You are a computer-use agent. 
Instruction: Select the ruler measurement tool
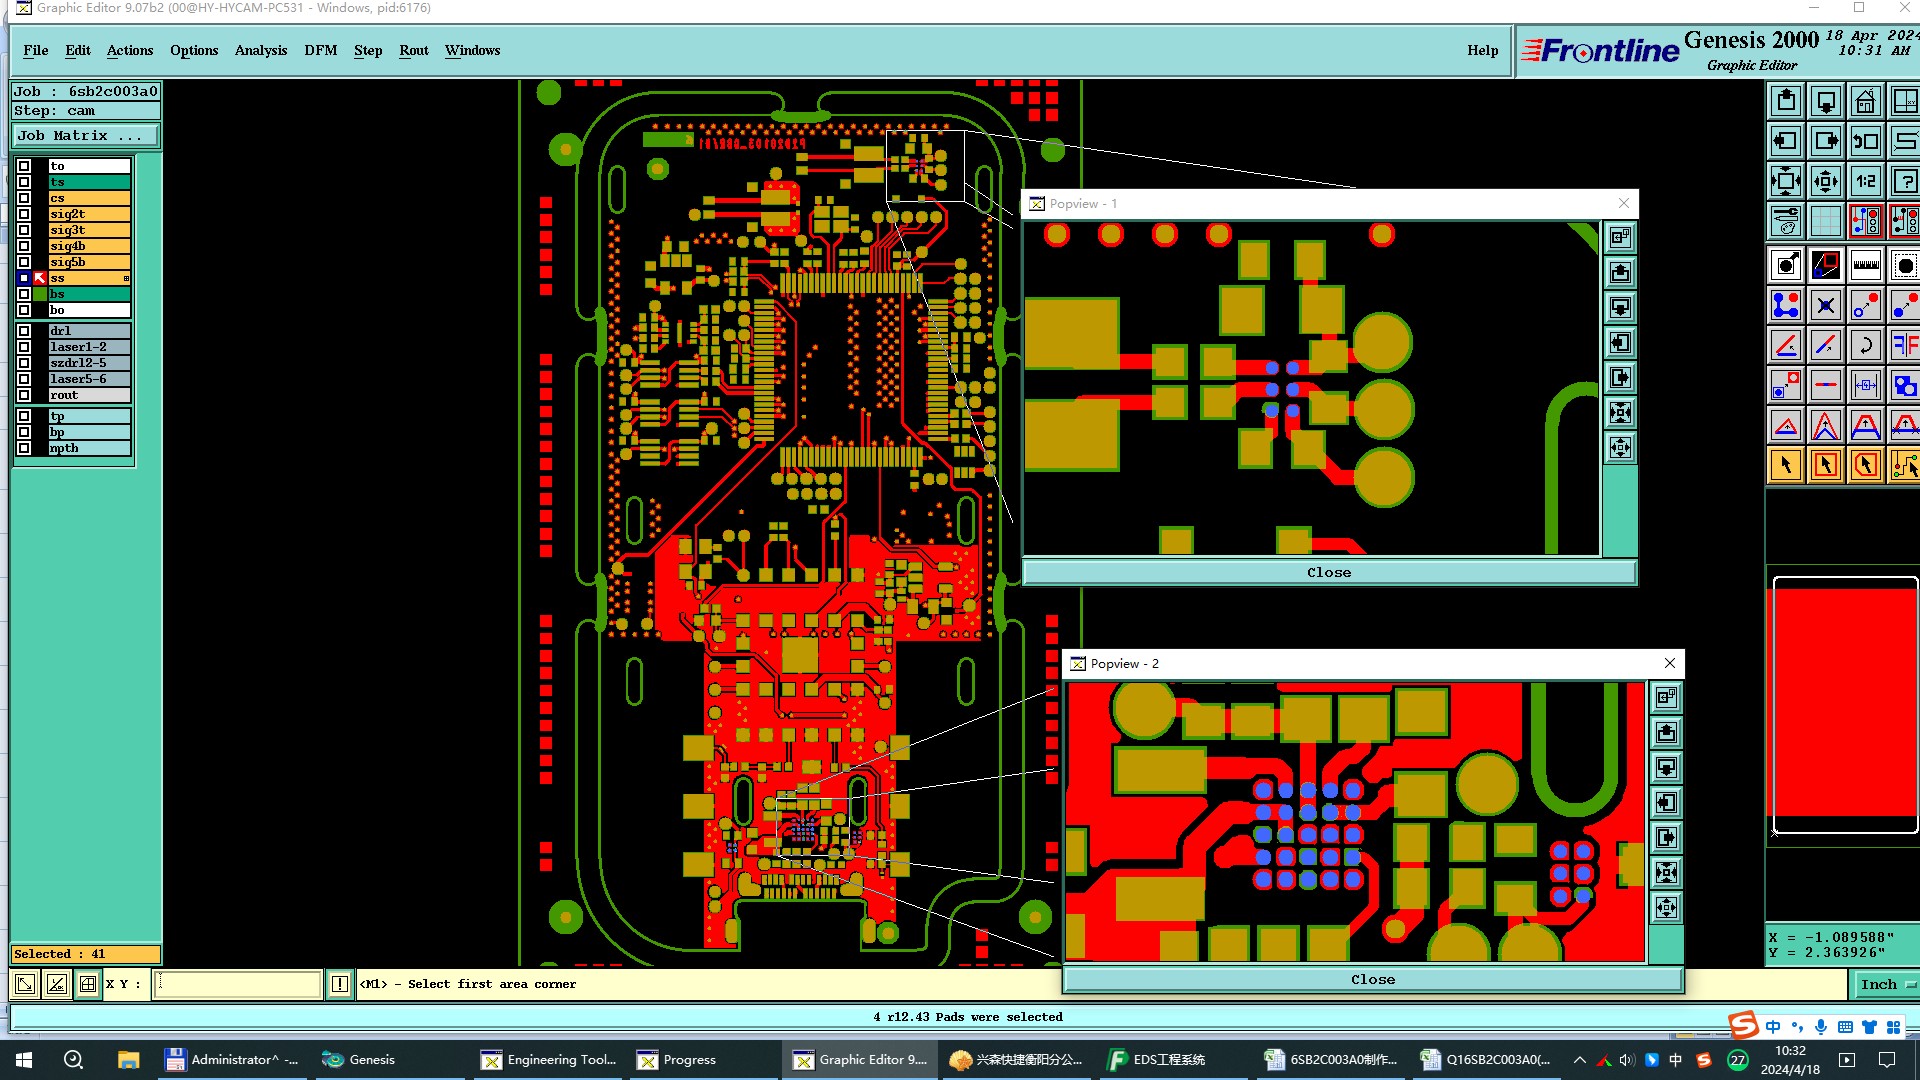point(1866,265)
